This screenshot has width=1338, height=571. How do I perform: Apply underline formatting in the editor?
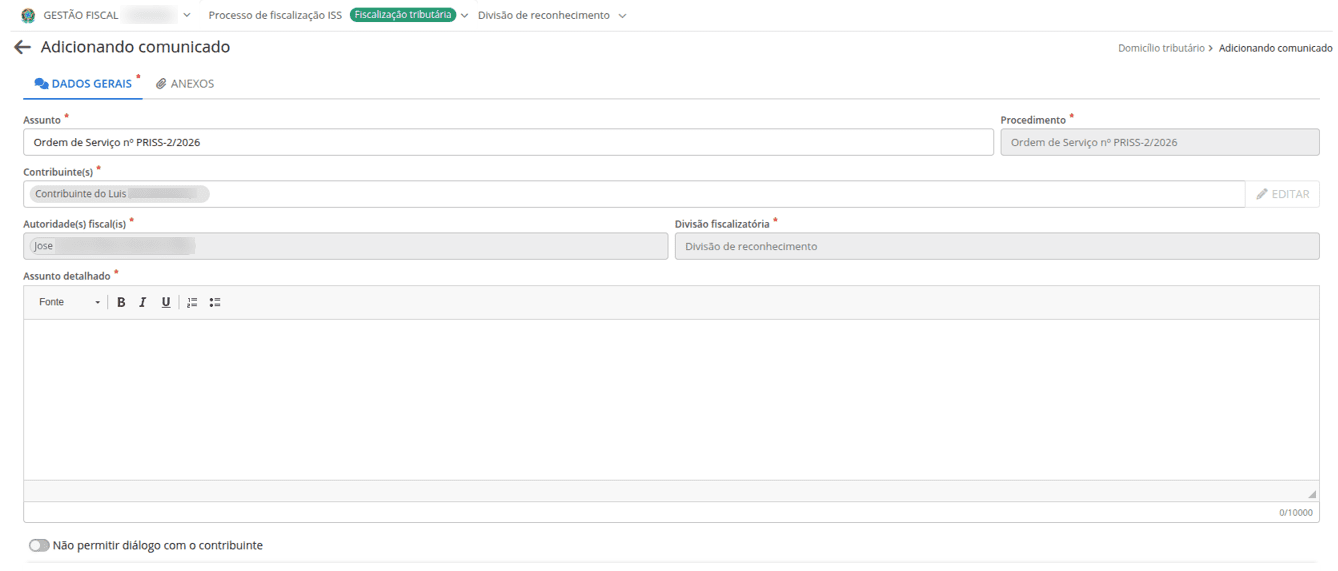coord(166,302)
